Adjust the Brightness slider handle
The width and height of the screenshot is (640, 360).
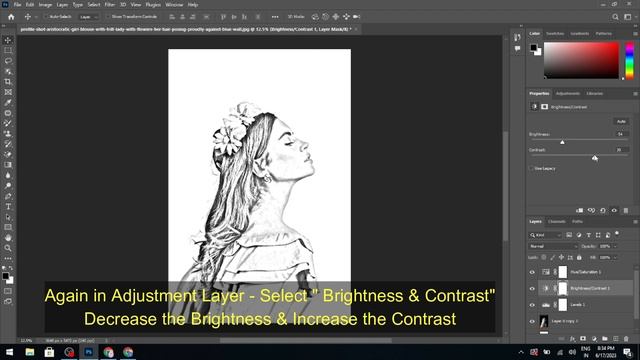562,142
